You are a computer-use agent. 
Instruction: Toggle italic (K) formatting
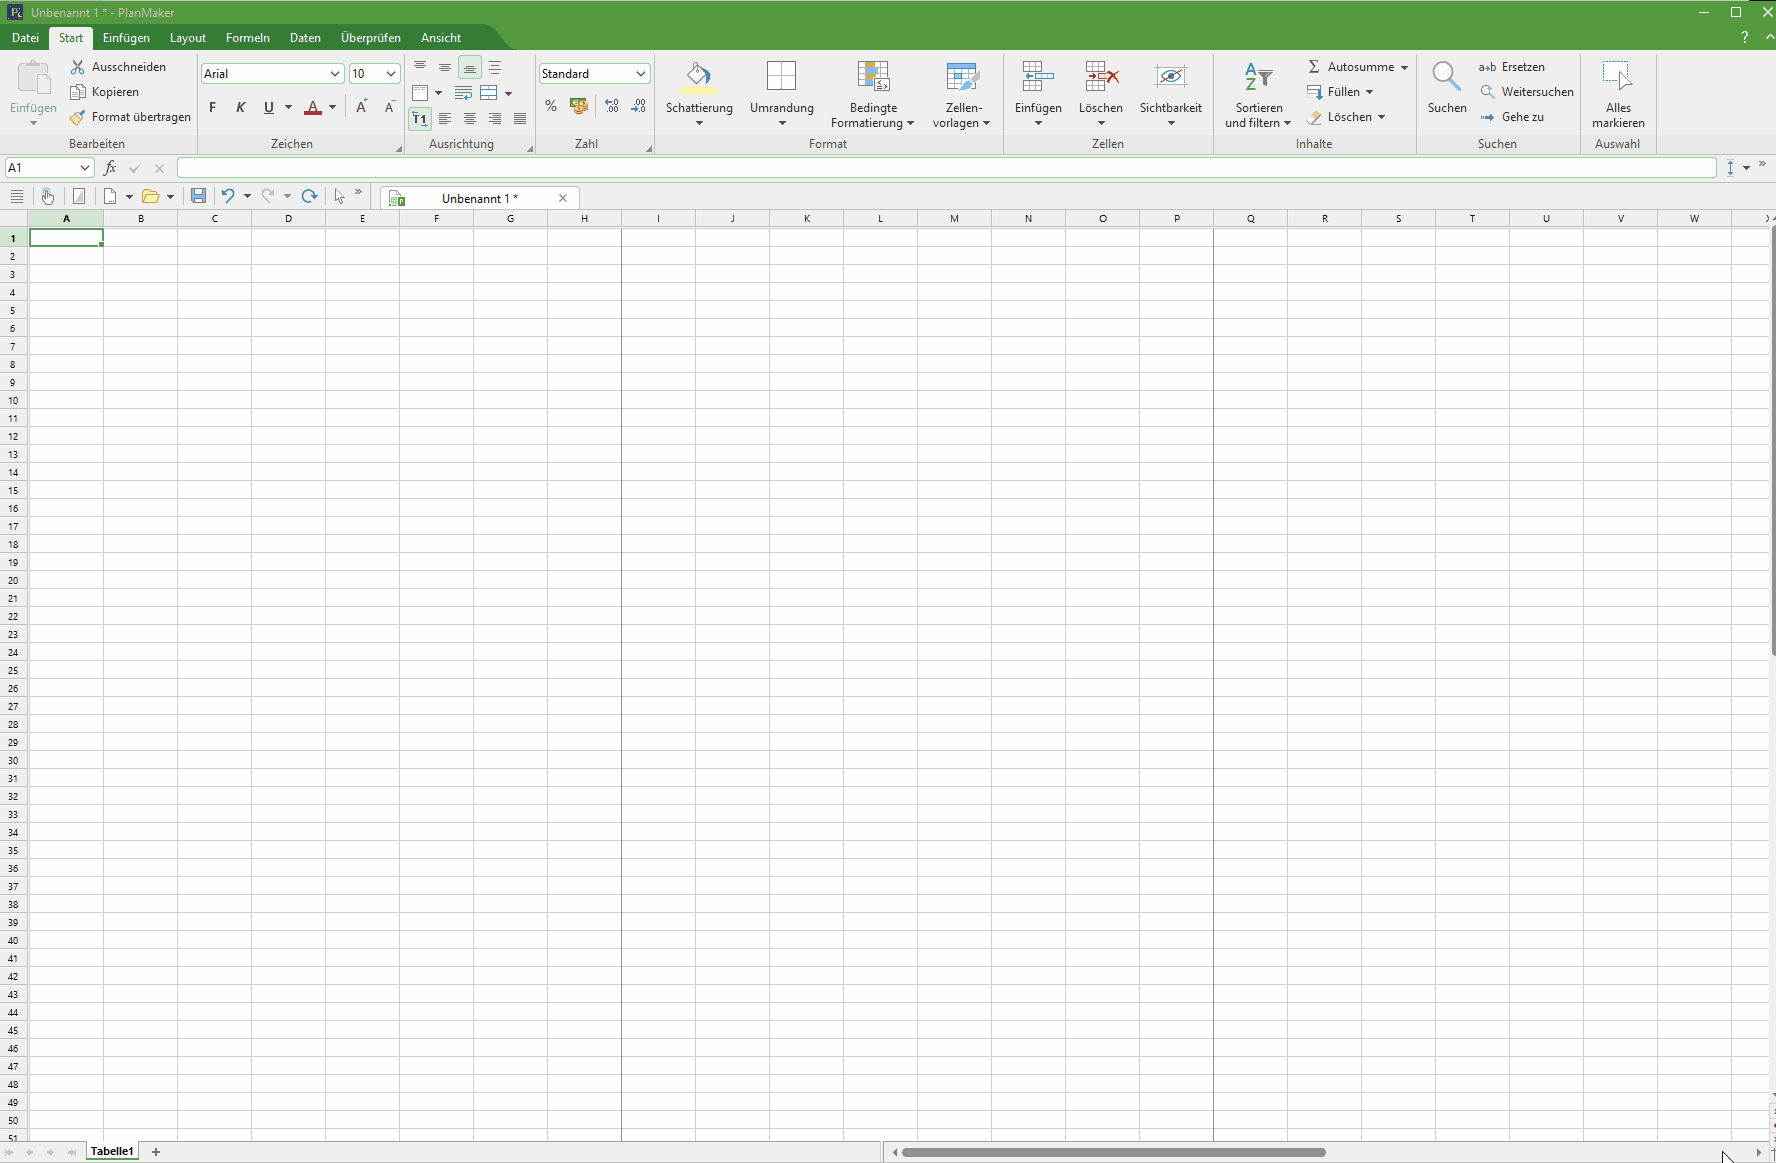(240, 107)
